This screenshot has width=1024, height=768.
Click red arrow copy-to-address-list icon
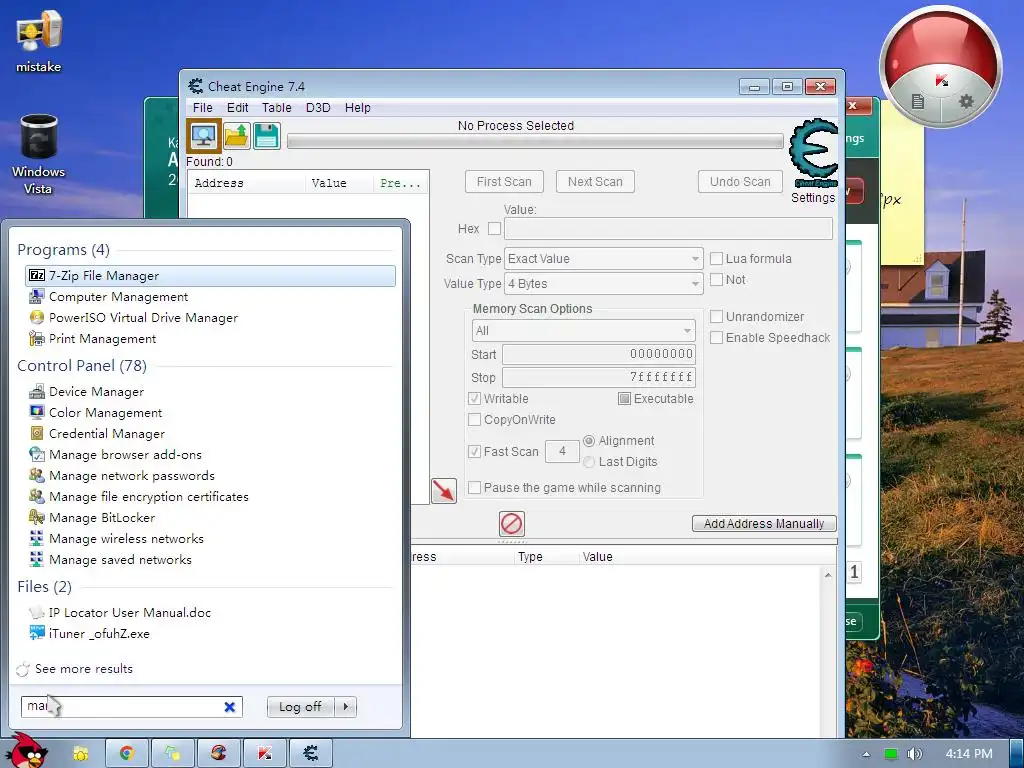[x=443, y=490]
